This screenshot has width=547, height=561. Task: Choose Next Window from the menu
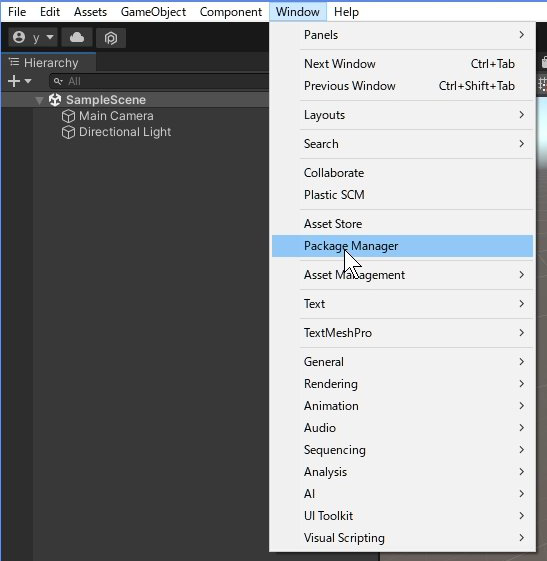402,64
